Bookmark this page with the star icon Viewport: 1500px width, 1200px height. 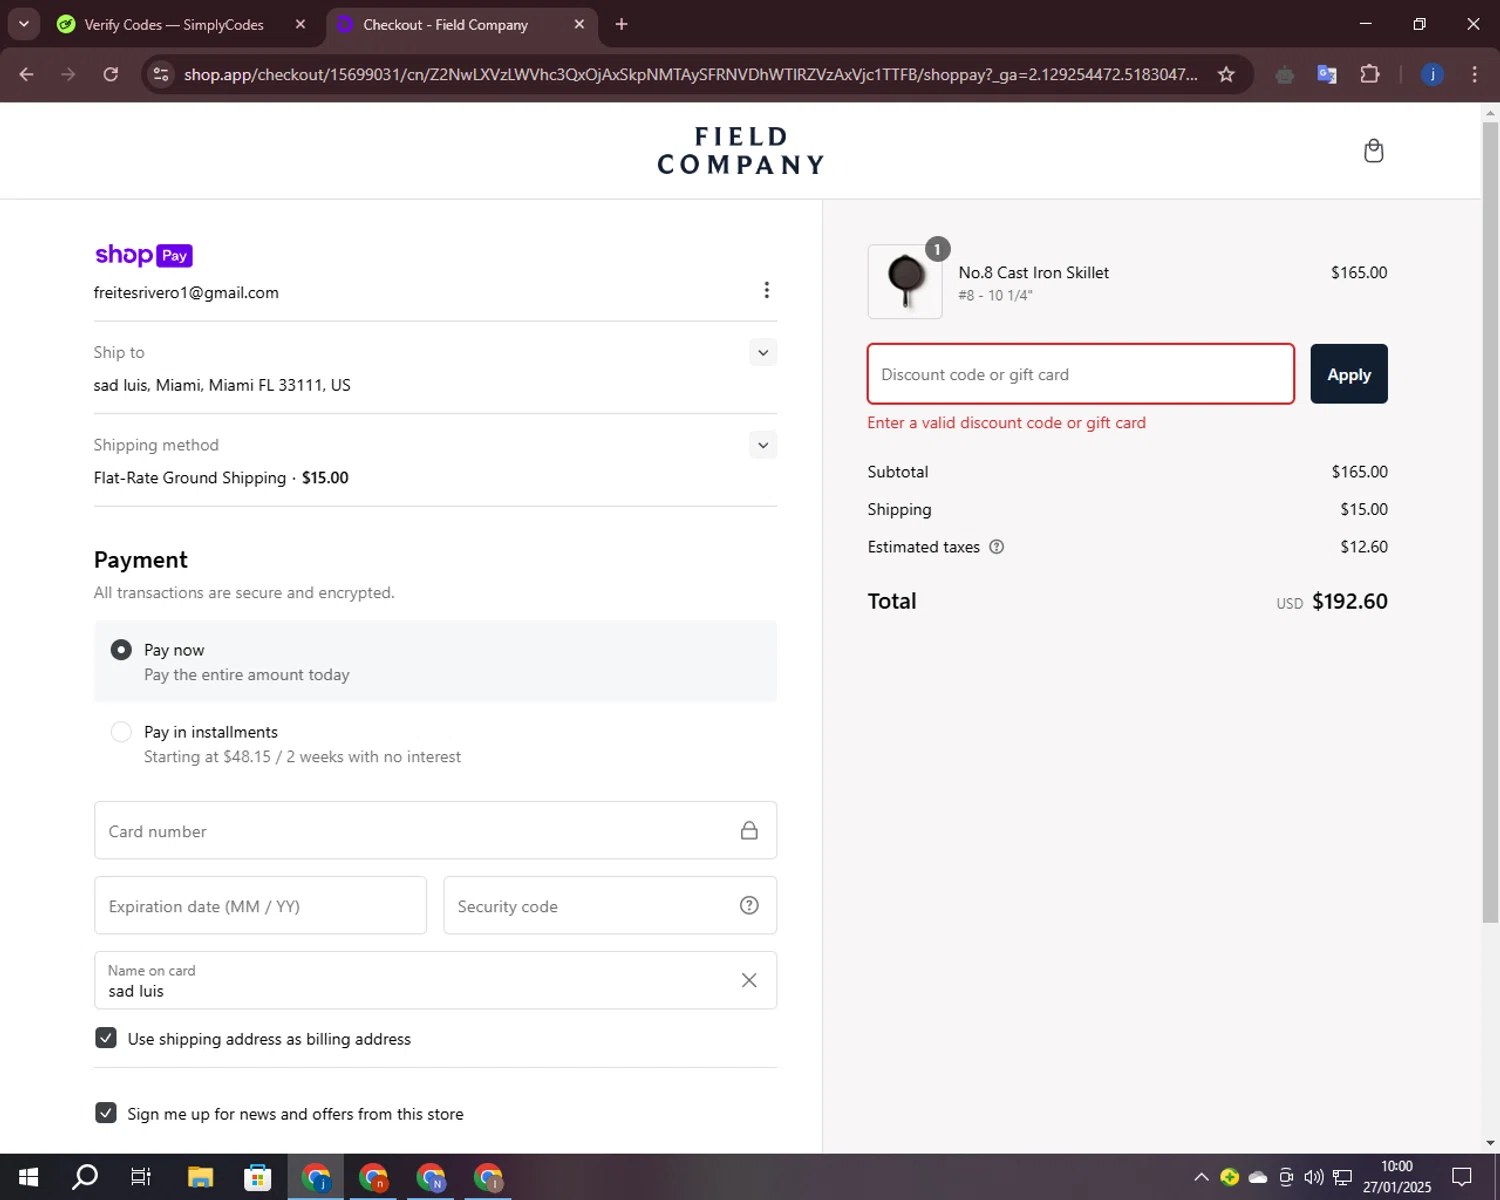1226,74
